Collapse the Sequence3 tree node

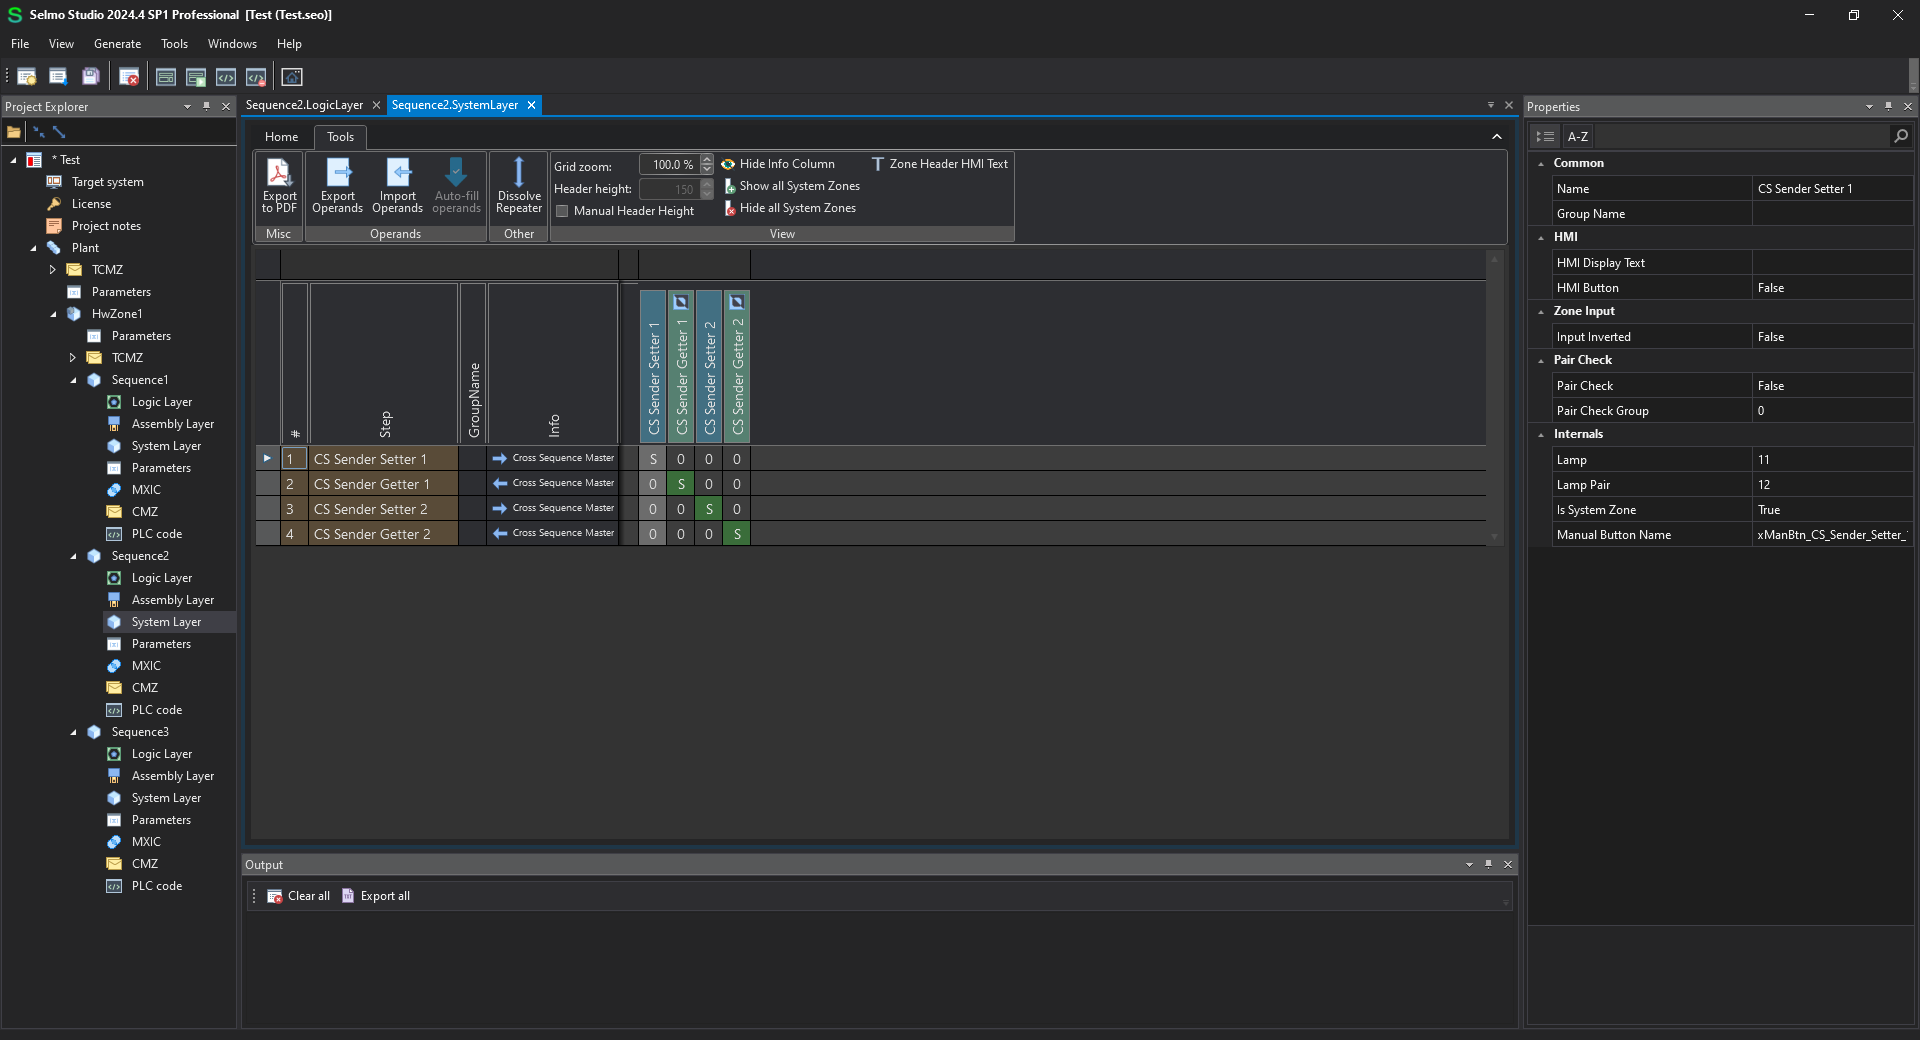[73, 732]
